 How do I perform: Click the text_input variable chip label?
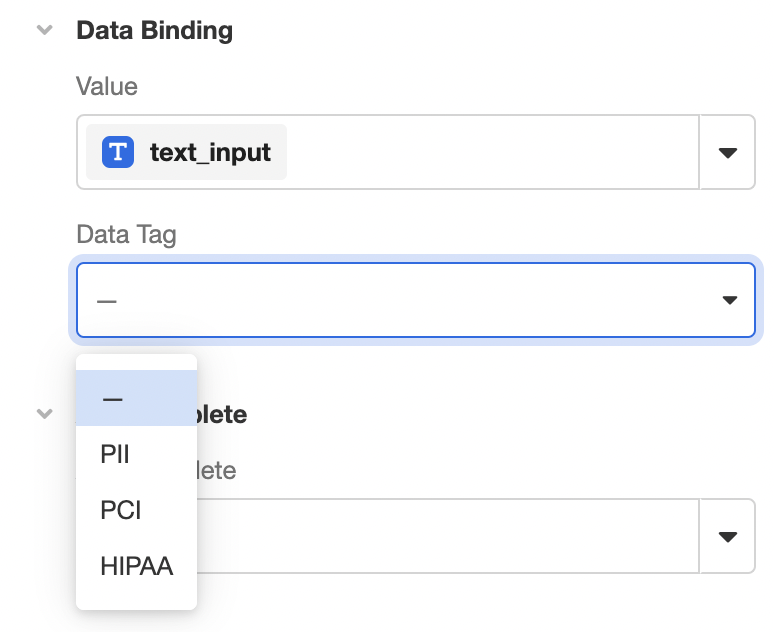click(x=210, y=152)
